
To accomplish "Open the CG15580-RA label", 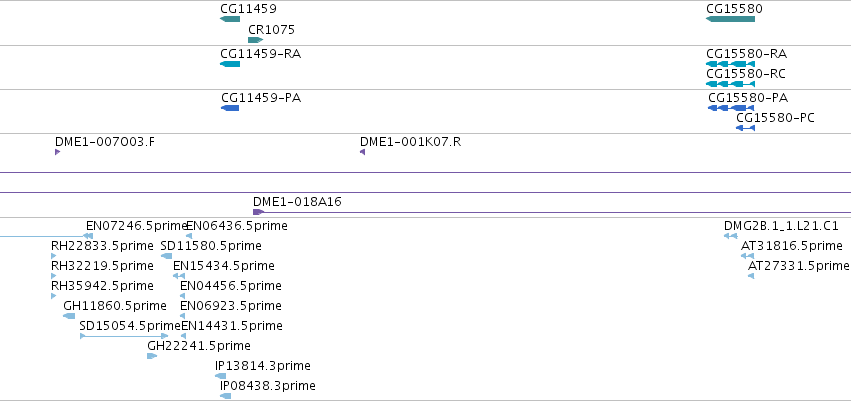I will (746, 54).
